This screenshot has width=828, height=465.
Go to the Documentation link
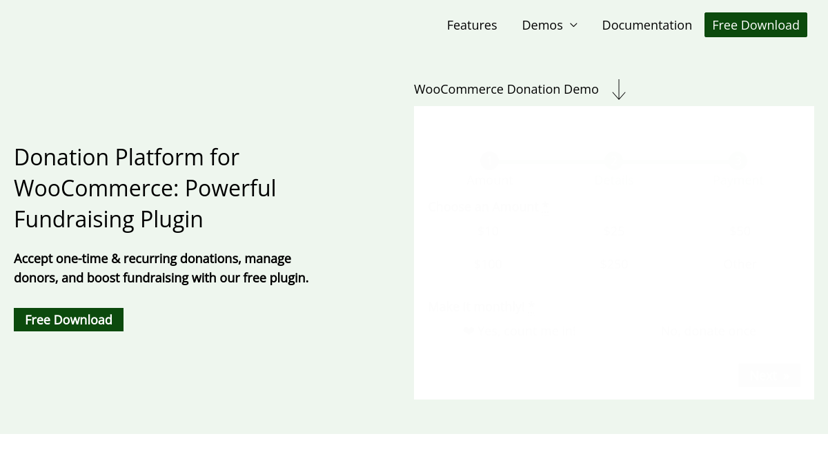pos(646,25)
